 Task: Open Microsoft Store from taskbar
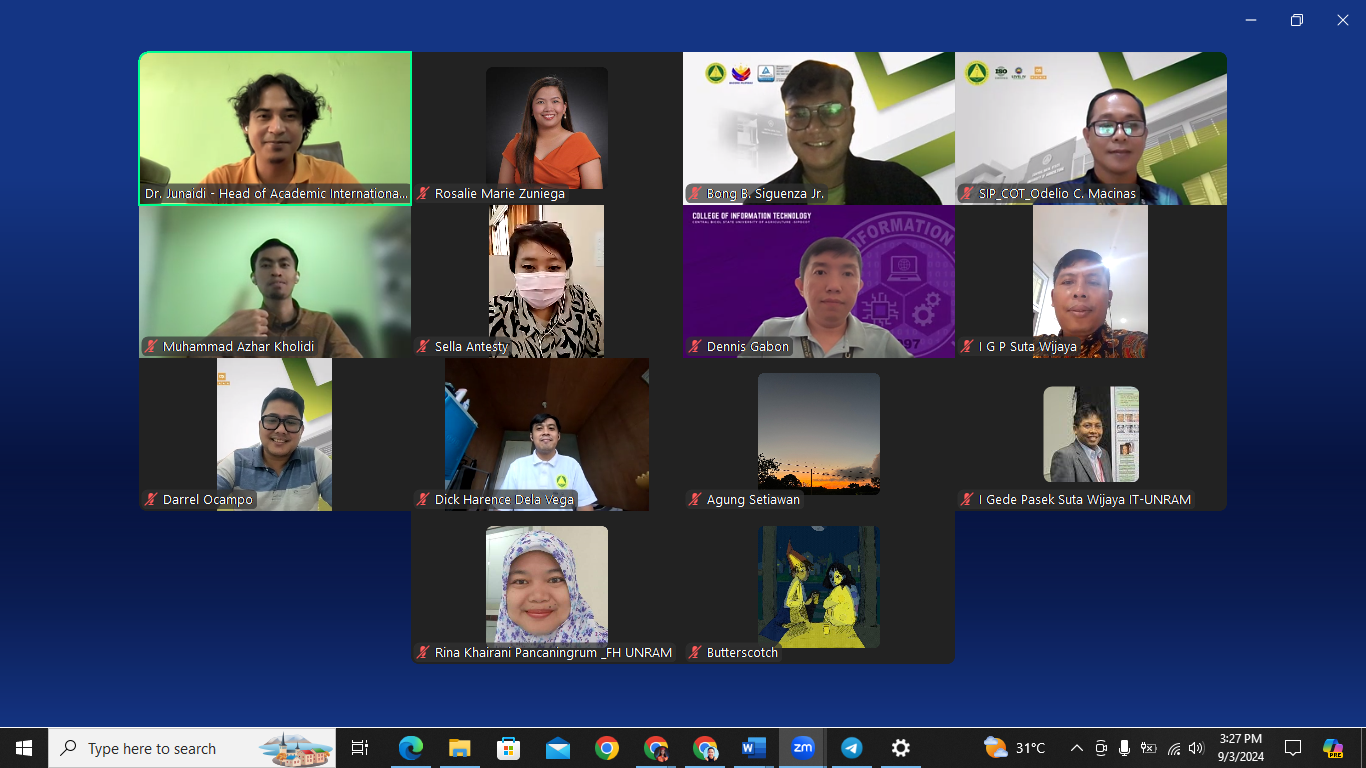point(508,748)
